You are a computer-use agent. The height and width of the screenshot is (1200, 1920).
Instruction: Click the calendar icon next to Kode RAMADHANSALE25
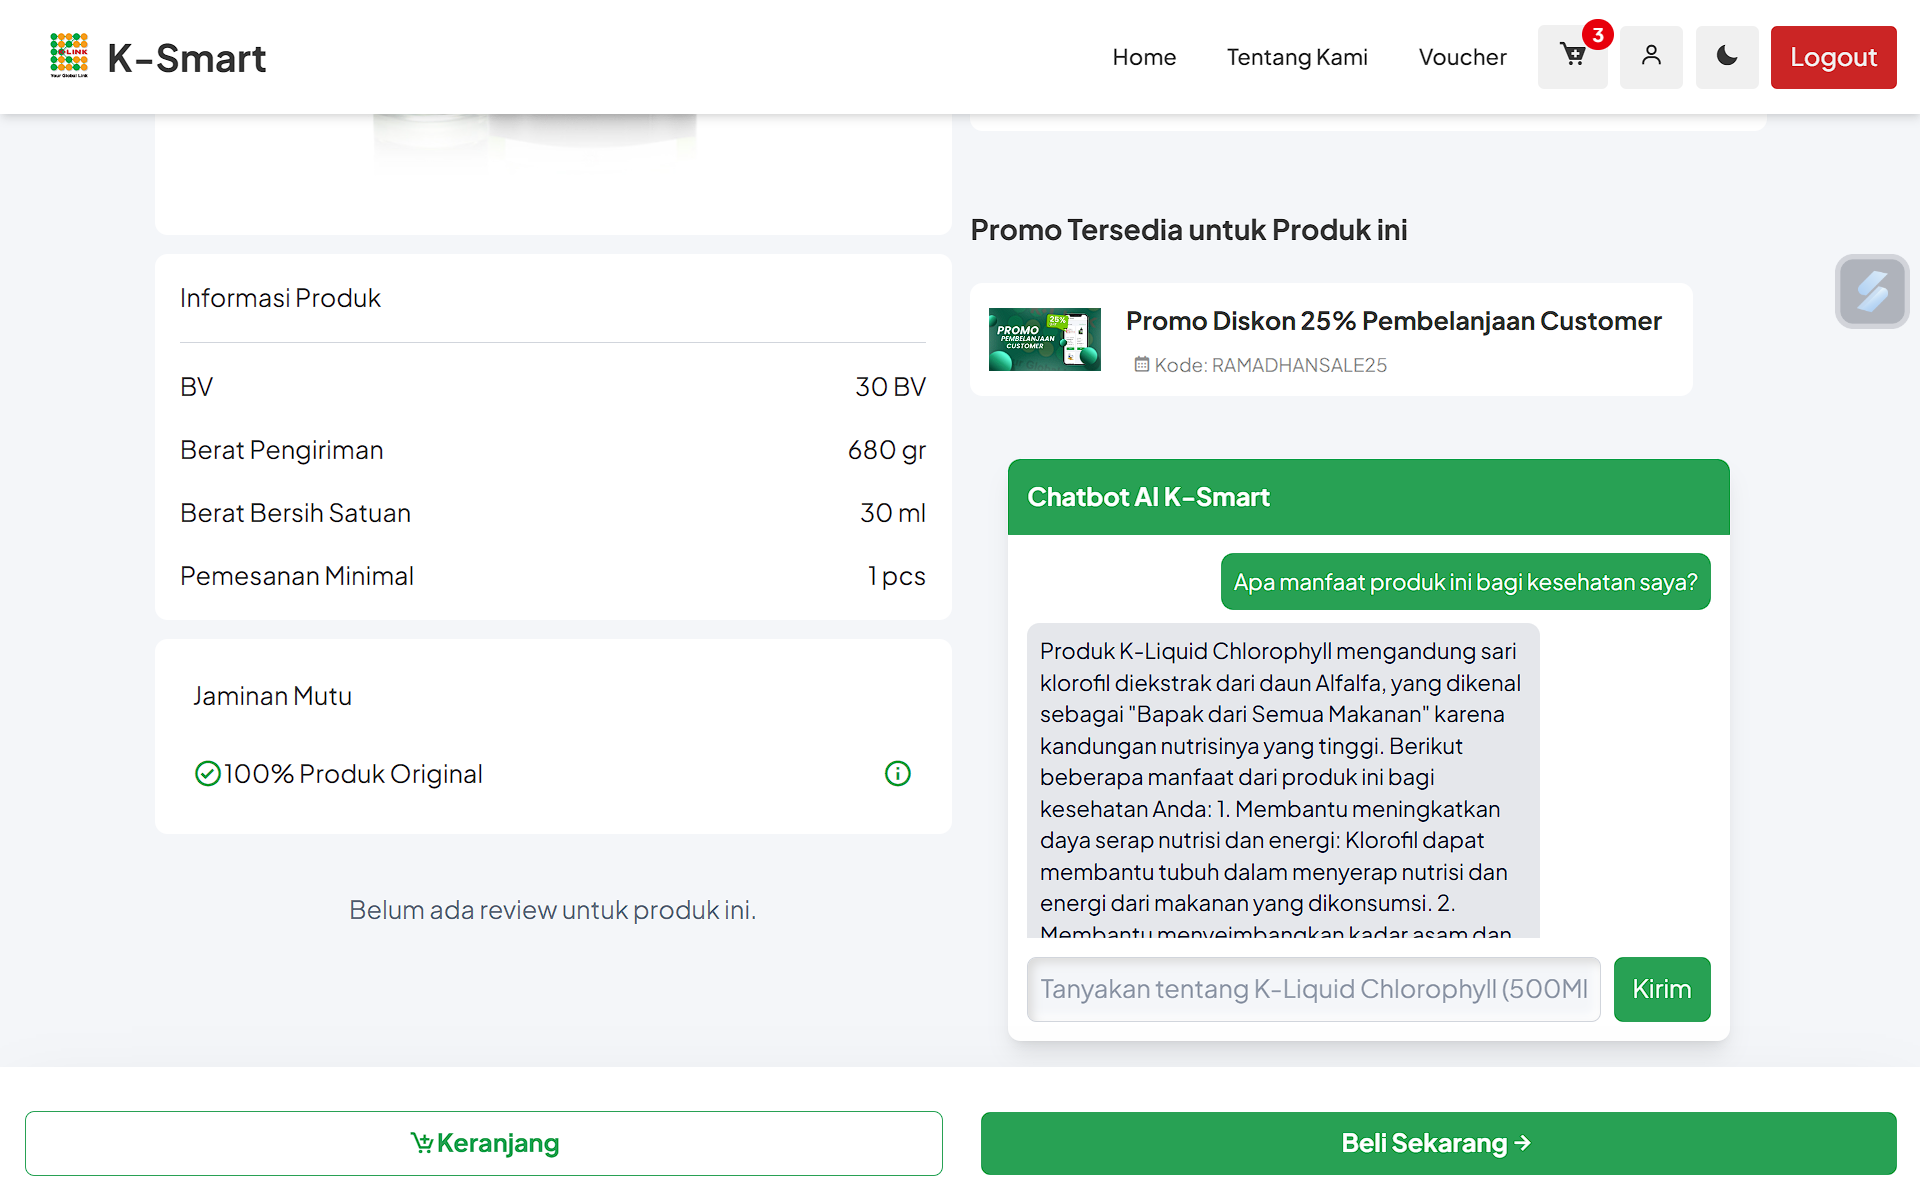pos(1142,365)
